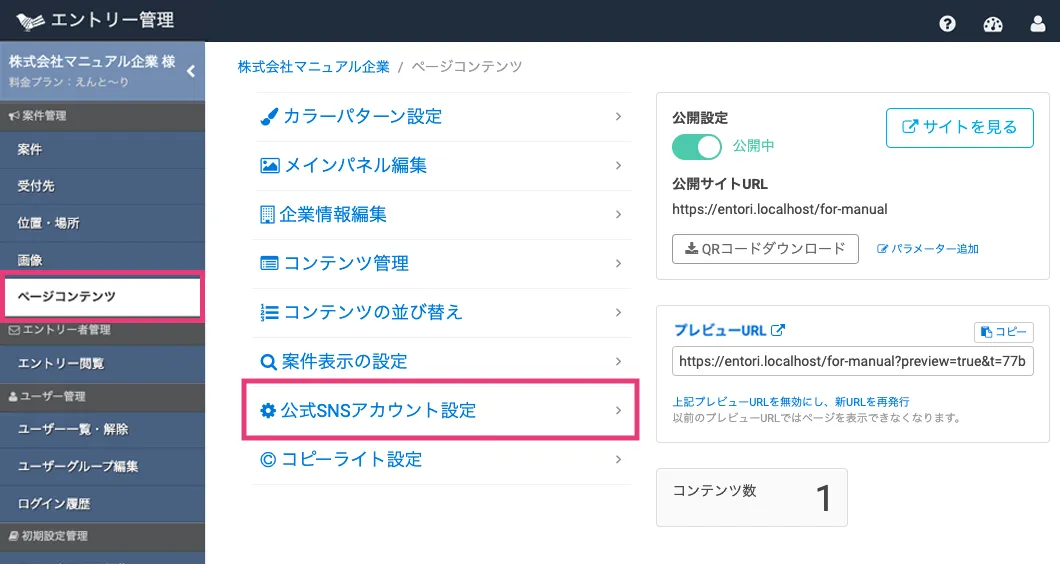Open the 案件表示の設定 menu entry
Viewport: 1060px width, 564px height.
click(x=442, y=362)
